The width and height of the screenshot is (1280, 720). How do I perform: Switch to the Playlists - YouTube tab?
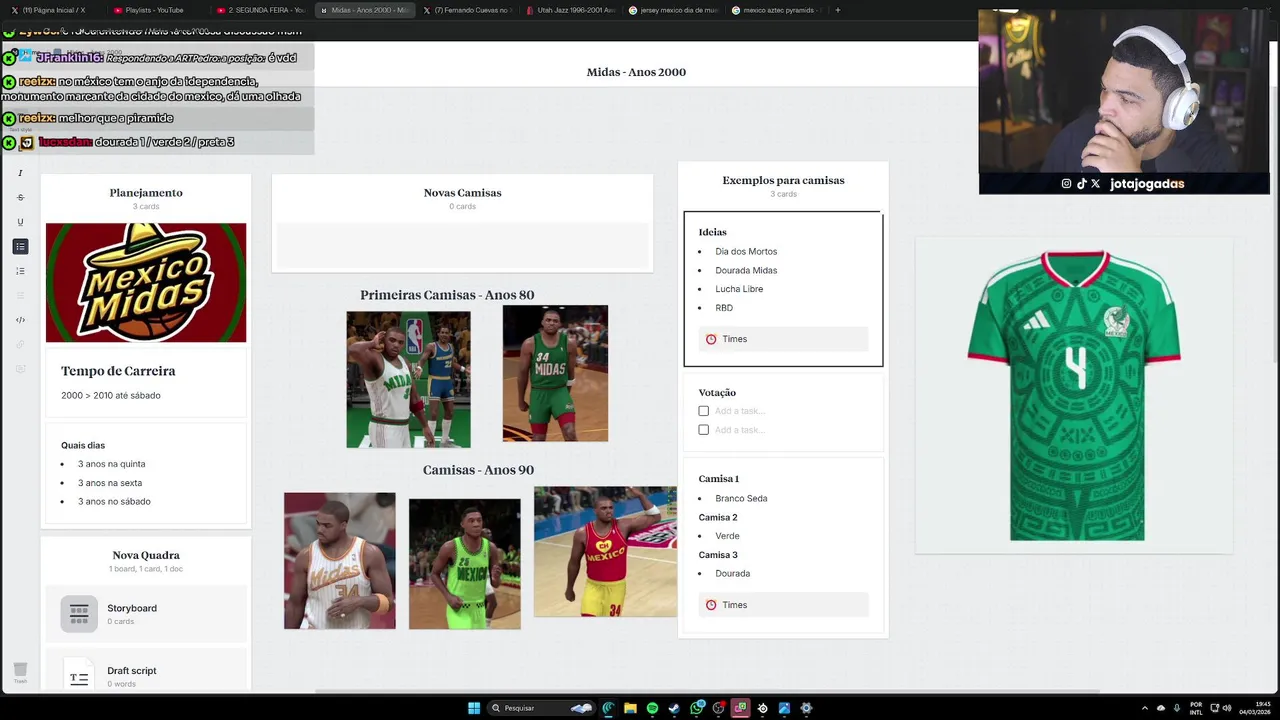155,10
